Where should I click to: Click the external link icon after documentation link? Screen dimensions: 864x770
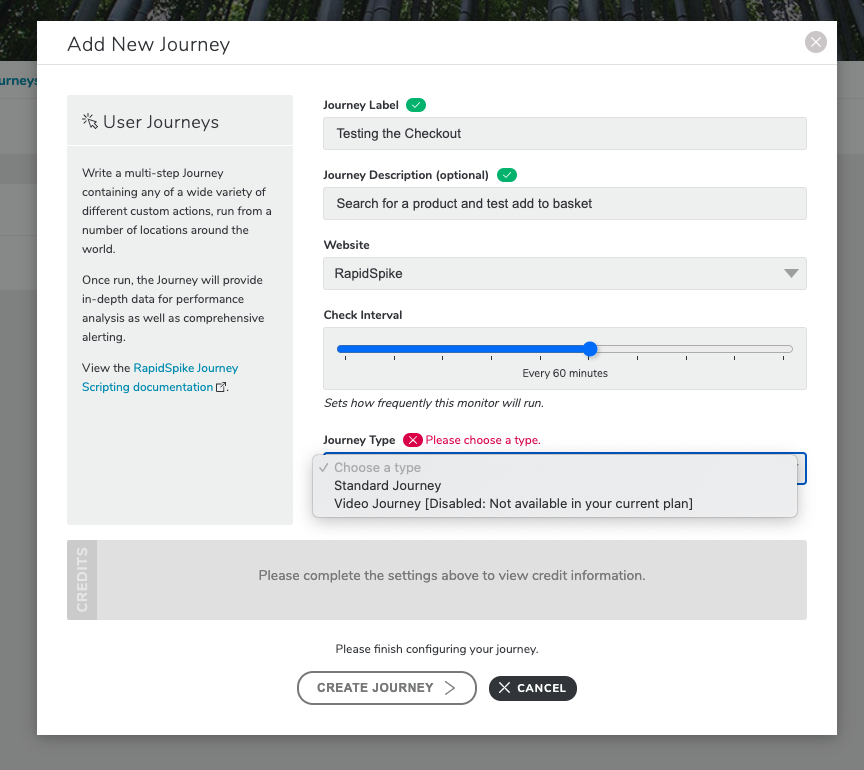221,387
